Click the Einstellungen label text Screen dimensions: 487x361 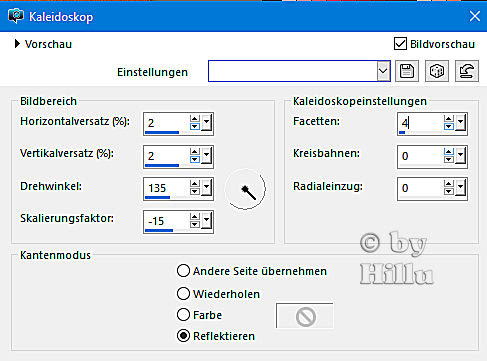[152, 72]
